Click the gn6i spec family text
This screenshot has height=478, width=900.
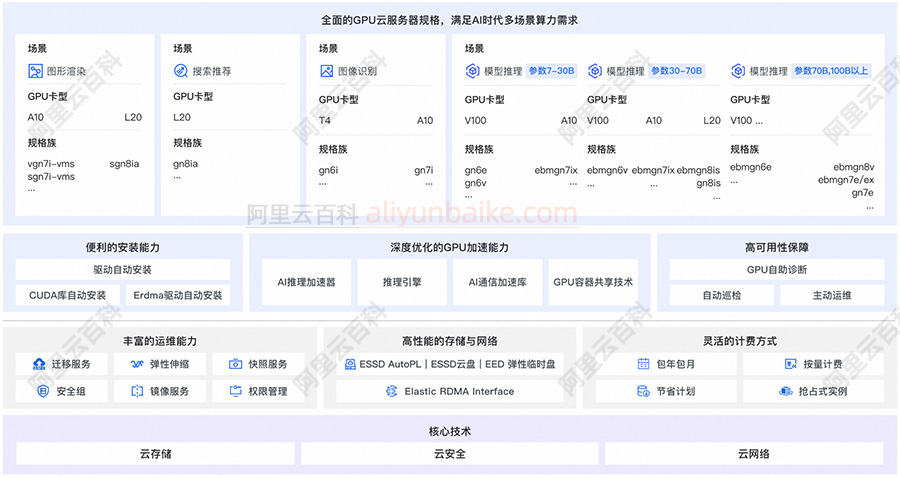[x=328, y=170]
